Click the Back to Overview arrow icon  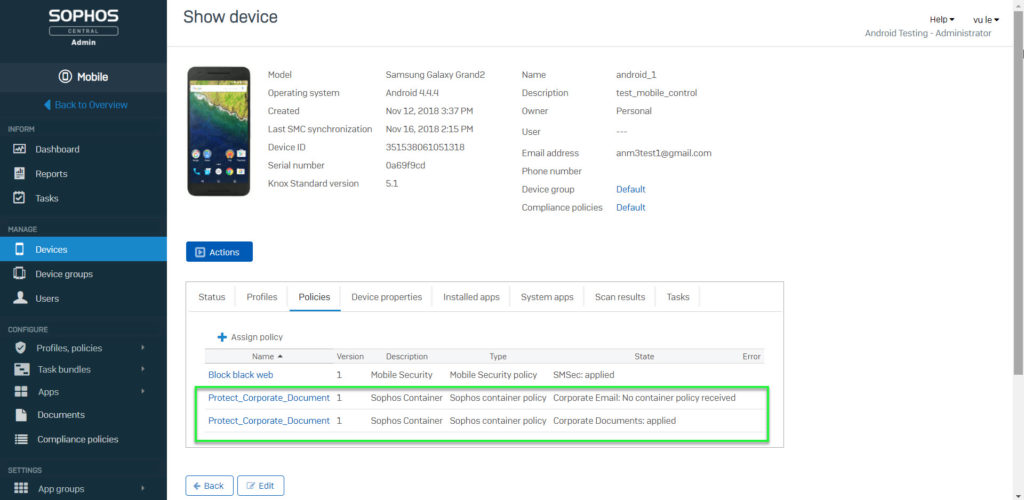click(47, 105)
